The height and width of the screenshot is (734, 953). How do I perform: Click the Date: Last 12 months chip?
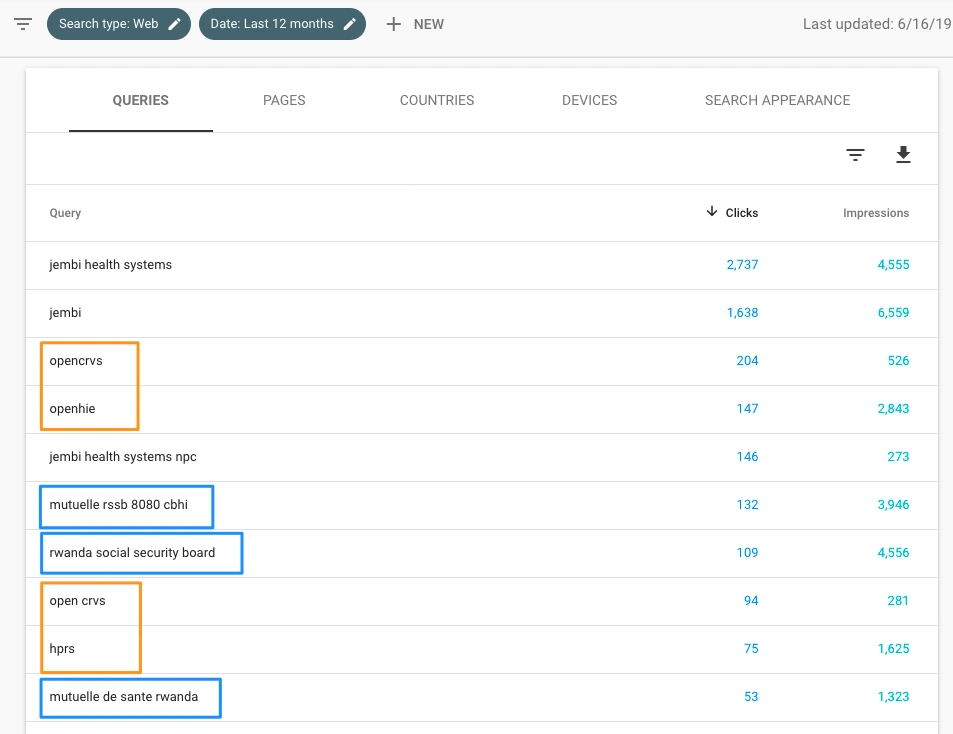pyautogui.click(x=282, y=24)
